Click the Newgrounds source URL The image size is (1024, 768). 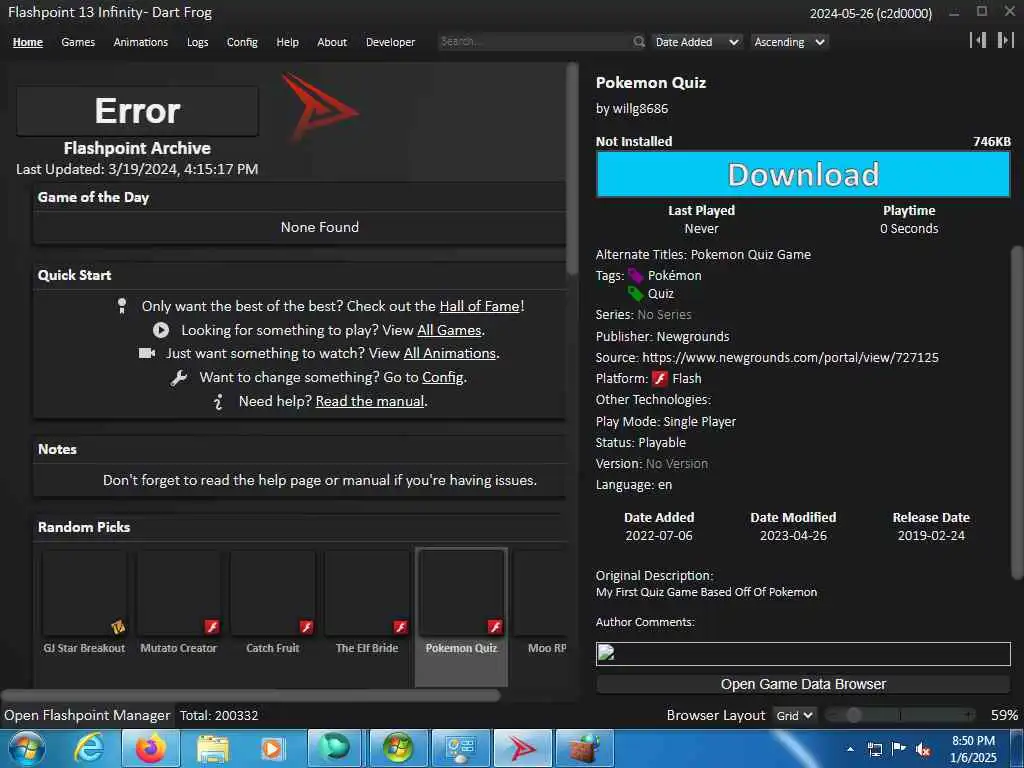point(790,358)
